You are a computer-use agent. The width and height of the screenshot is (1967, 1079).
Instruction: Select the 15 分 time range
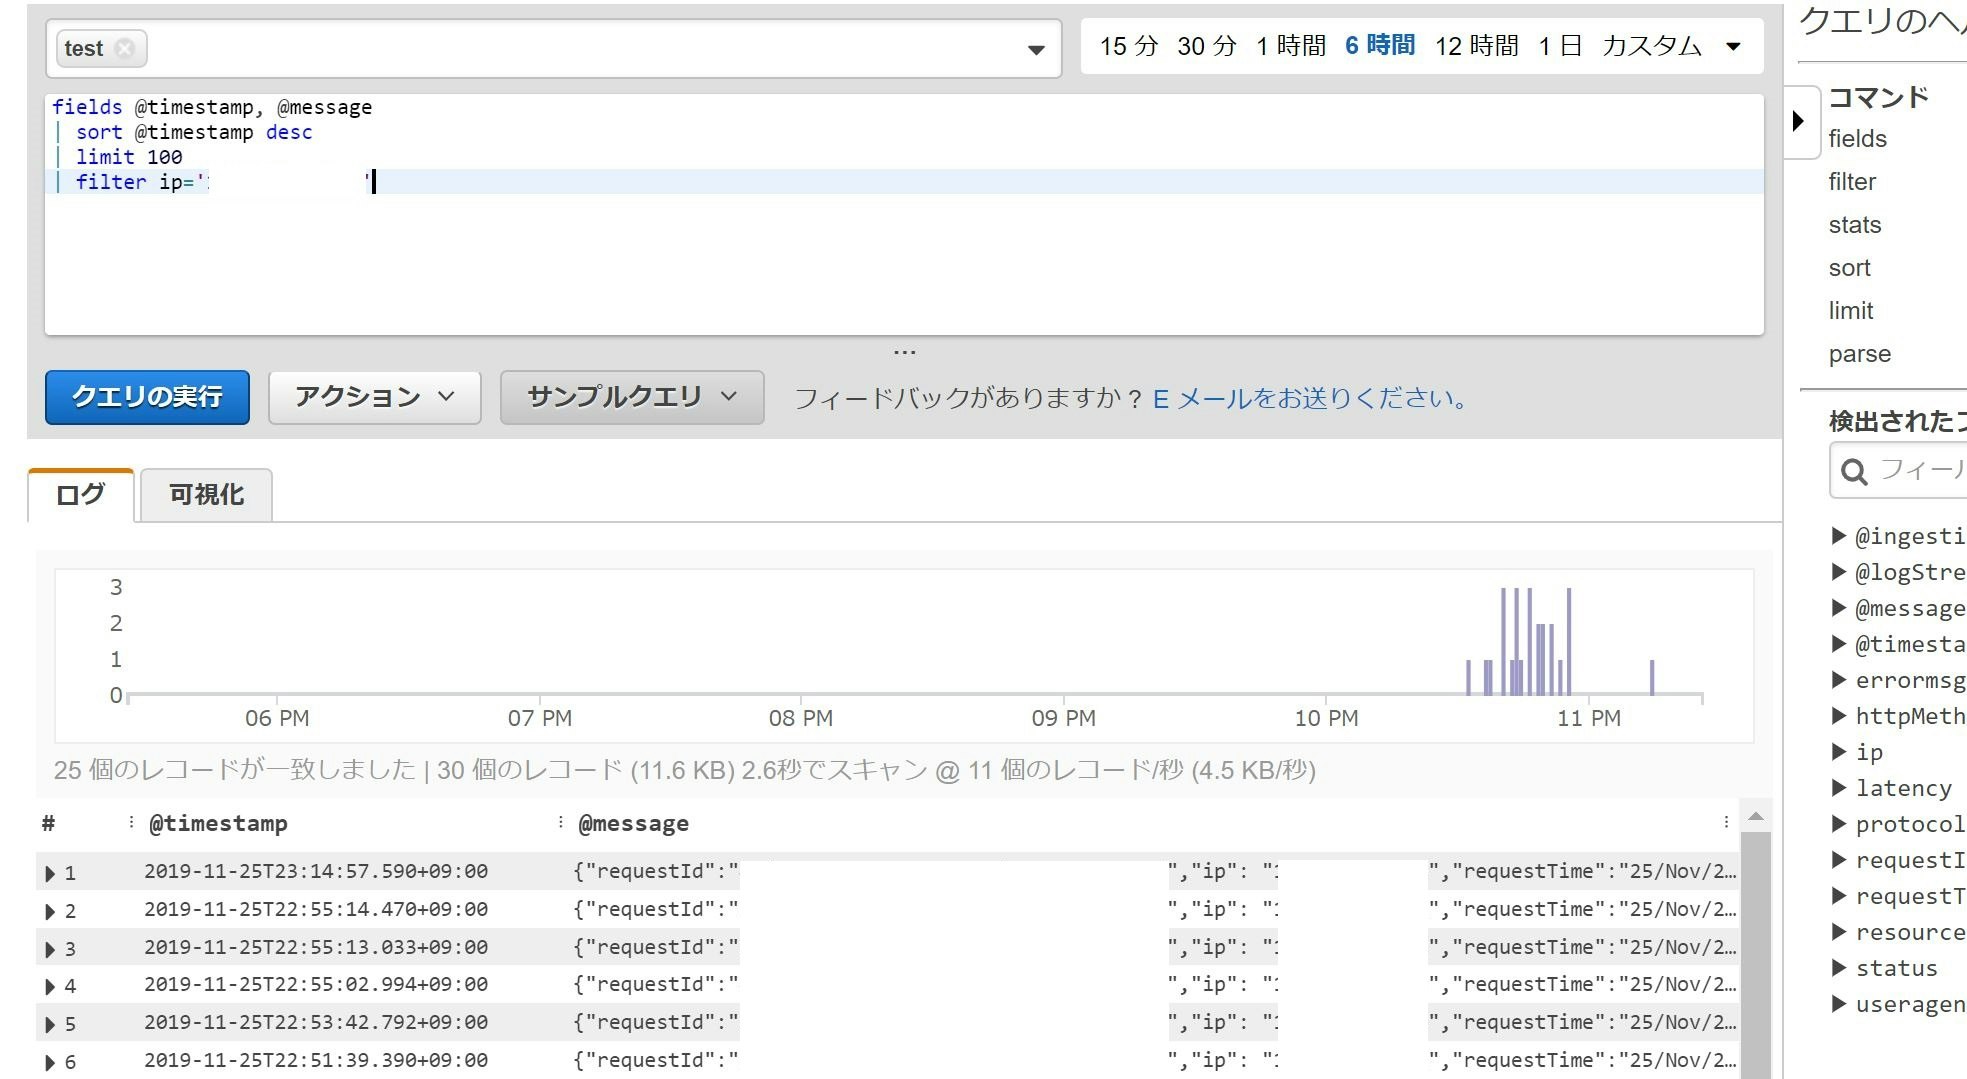tap(1129, 46)
